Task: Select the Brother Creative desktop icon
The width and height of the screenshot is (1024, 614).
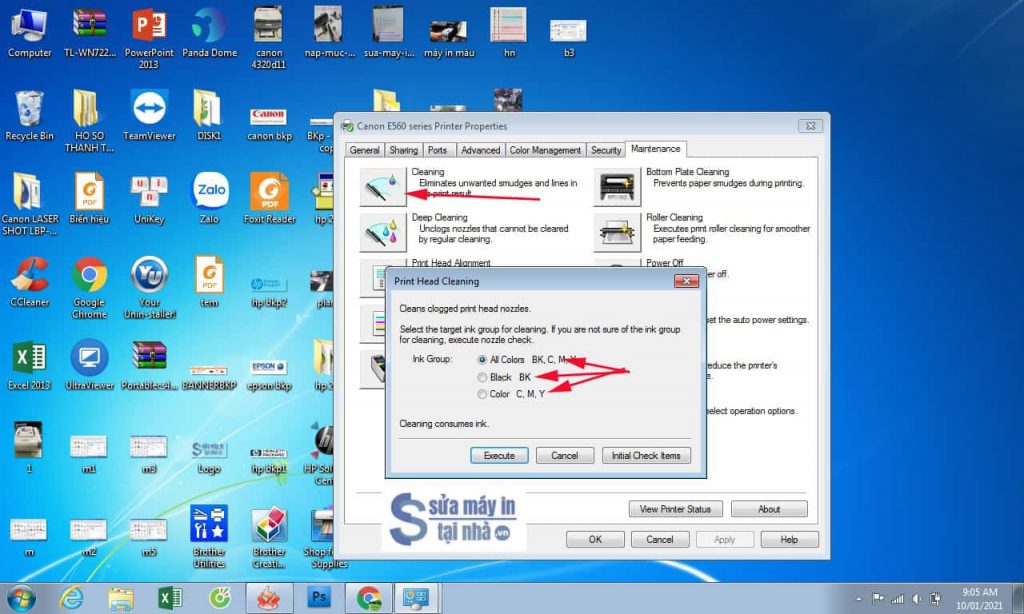Action: pyautogui.click(x=269, y=536)
